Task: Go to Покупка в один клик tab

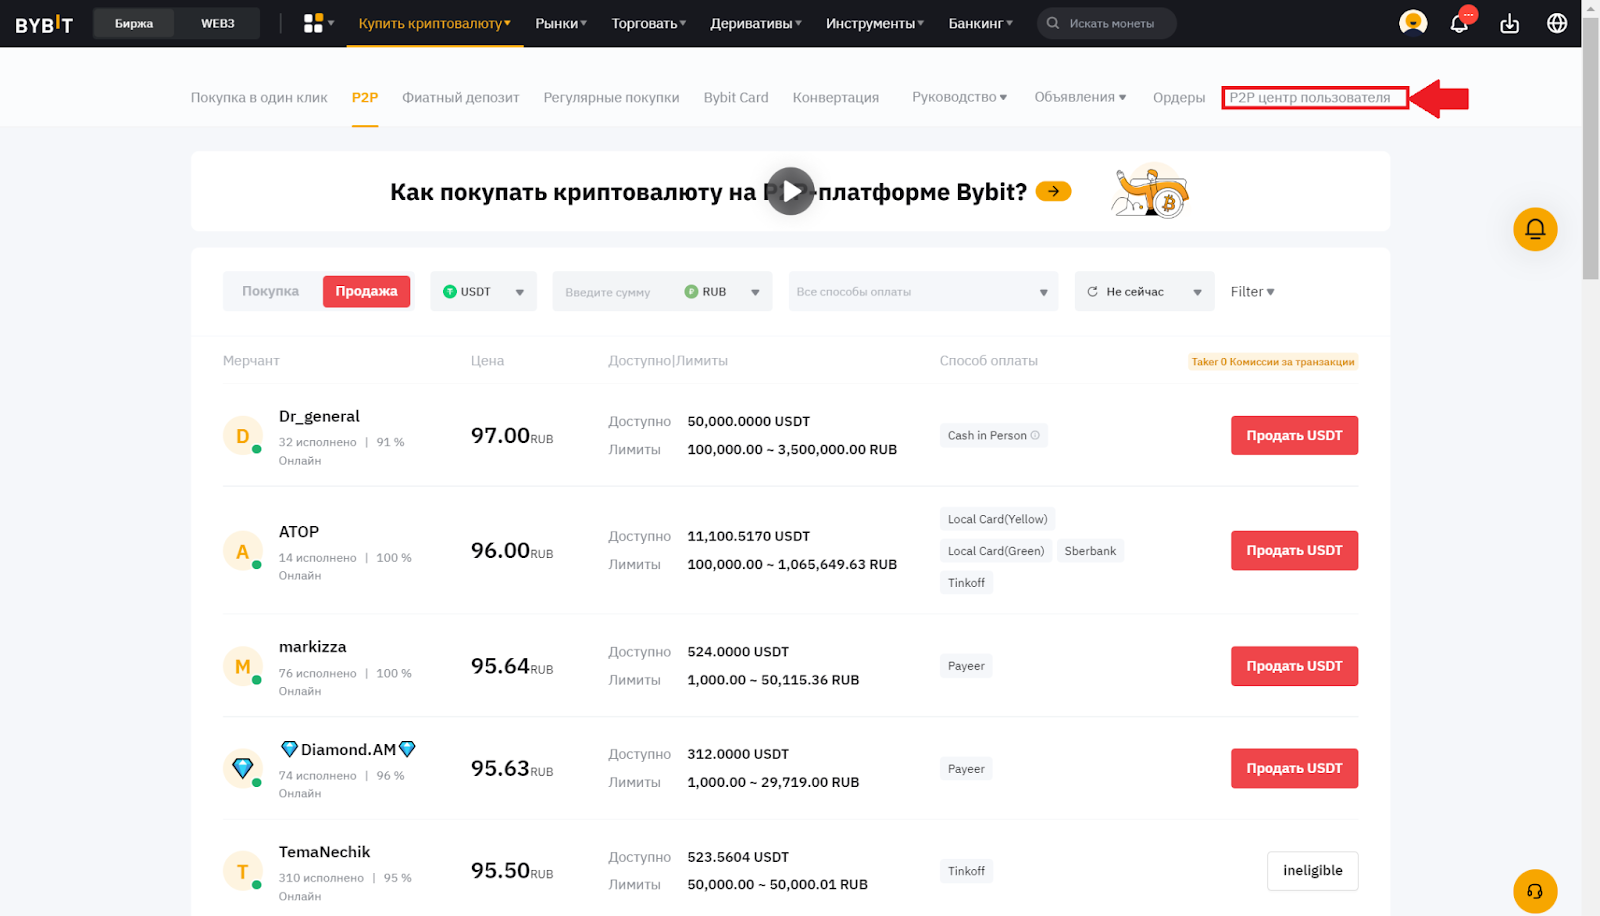Action: [259, 97]
